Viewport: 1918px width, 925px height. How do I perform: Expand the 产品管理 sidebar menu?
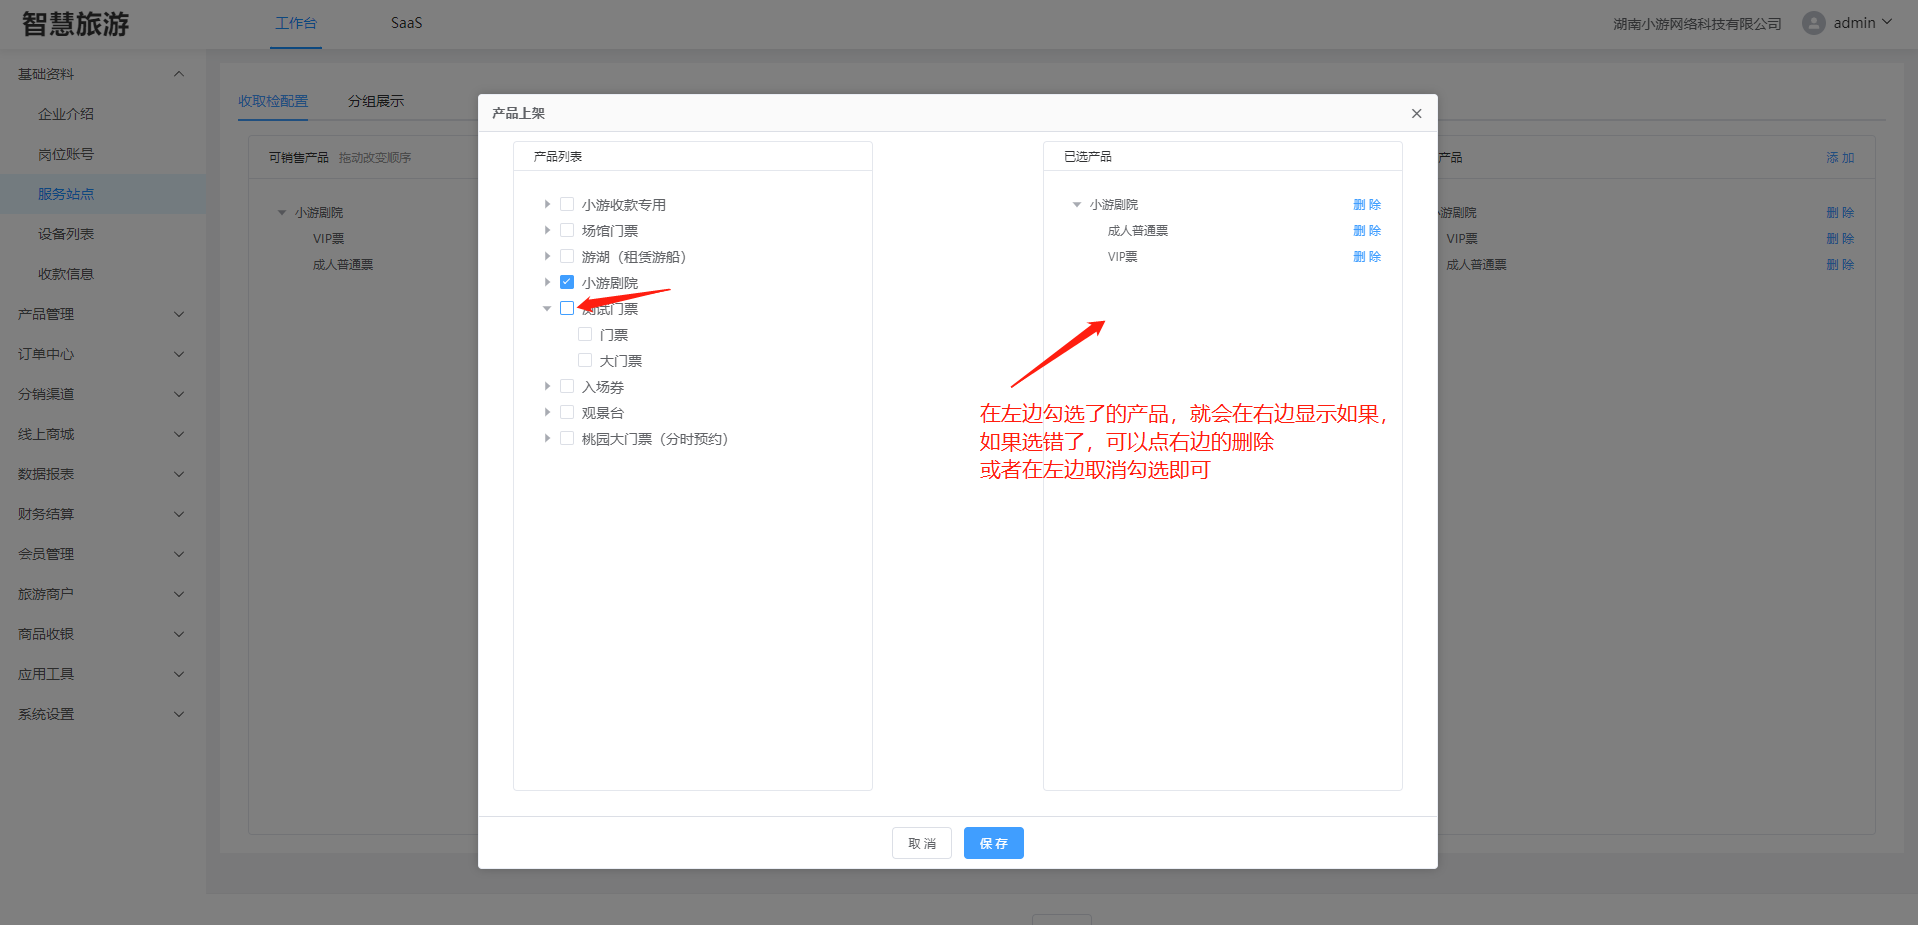[100, 314]
